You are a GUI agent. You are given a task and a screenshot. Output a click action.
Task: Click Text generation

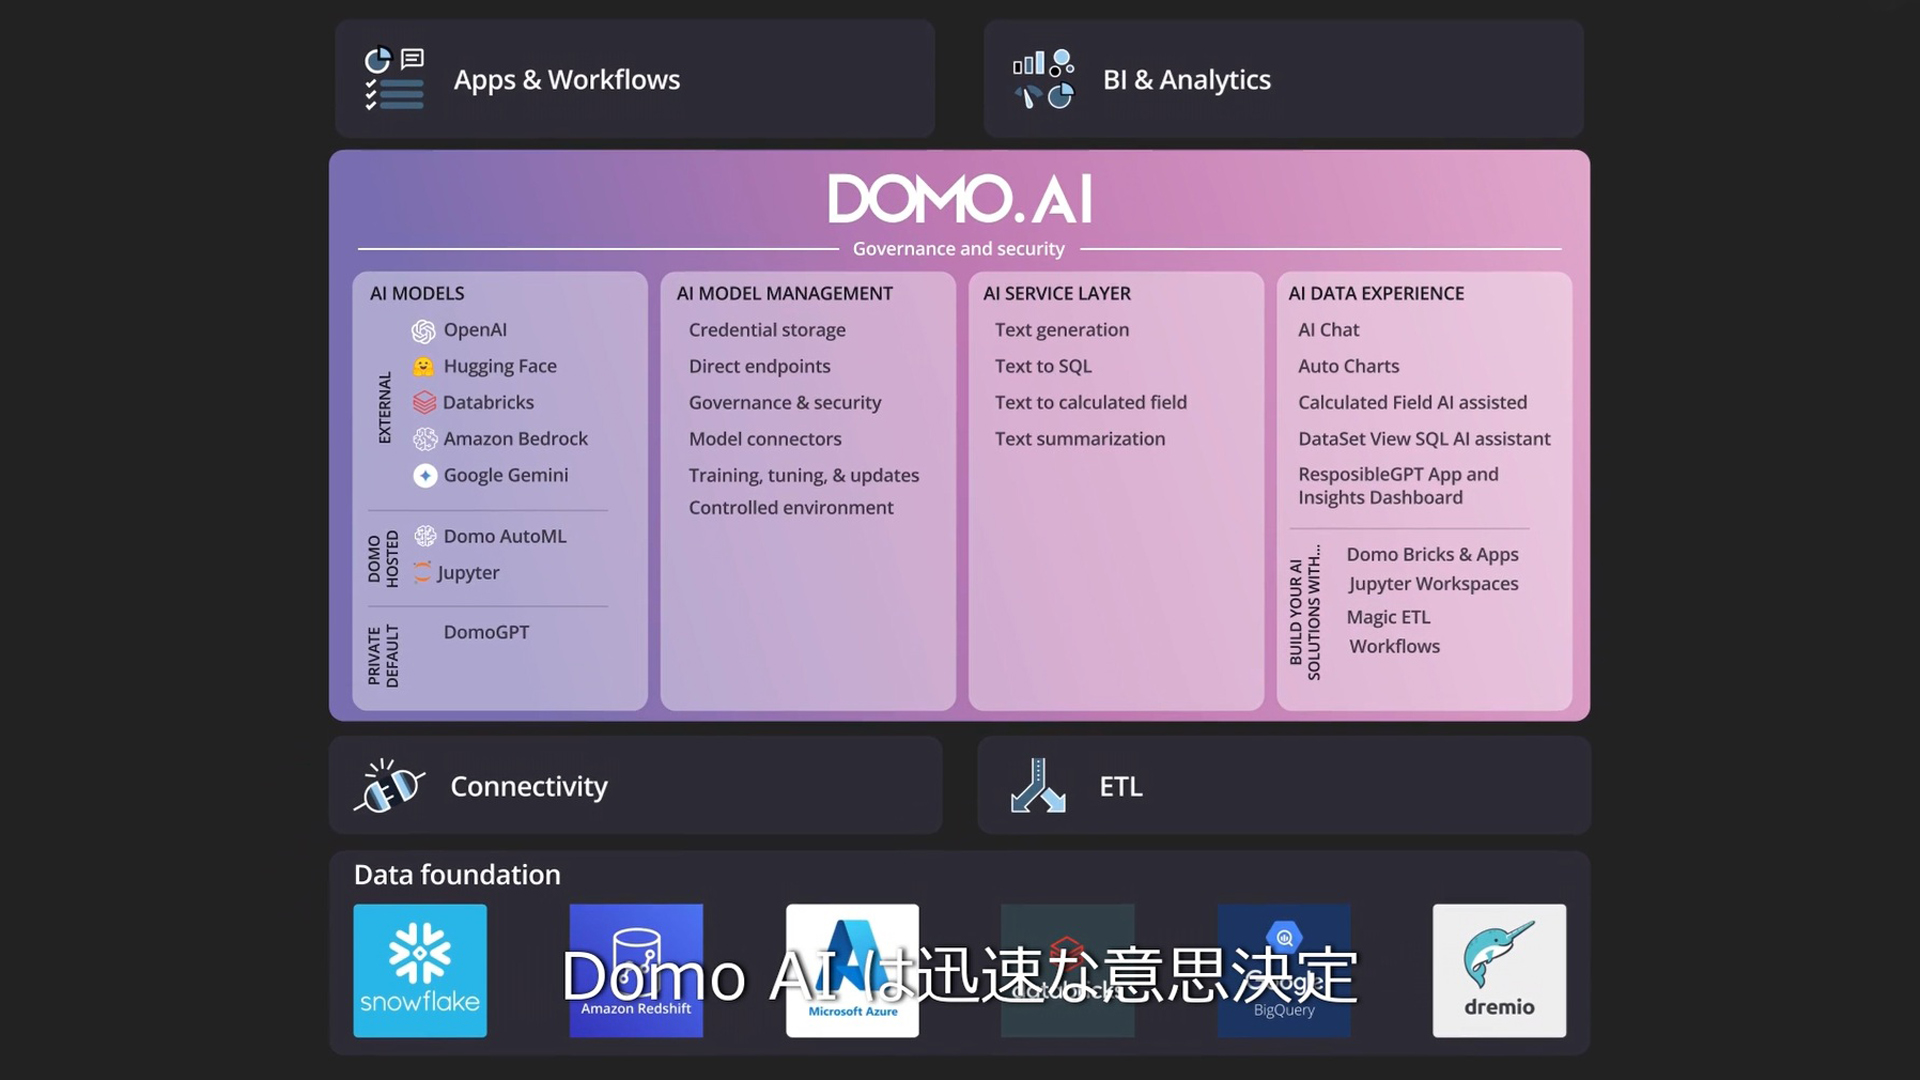pos(1062,330)
